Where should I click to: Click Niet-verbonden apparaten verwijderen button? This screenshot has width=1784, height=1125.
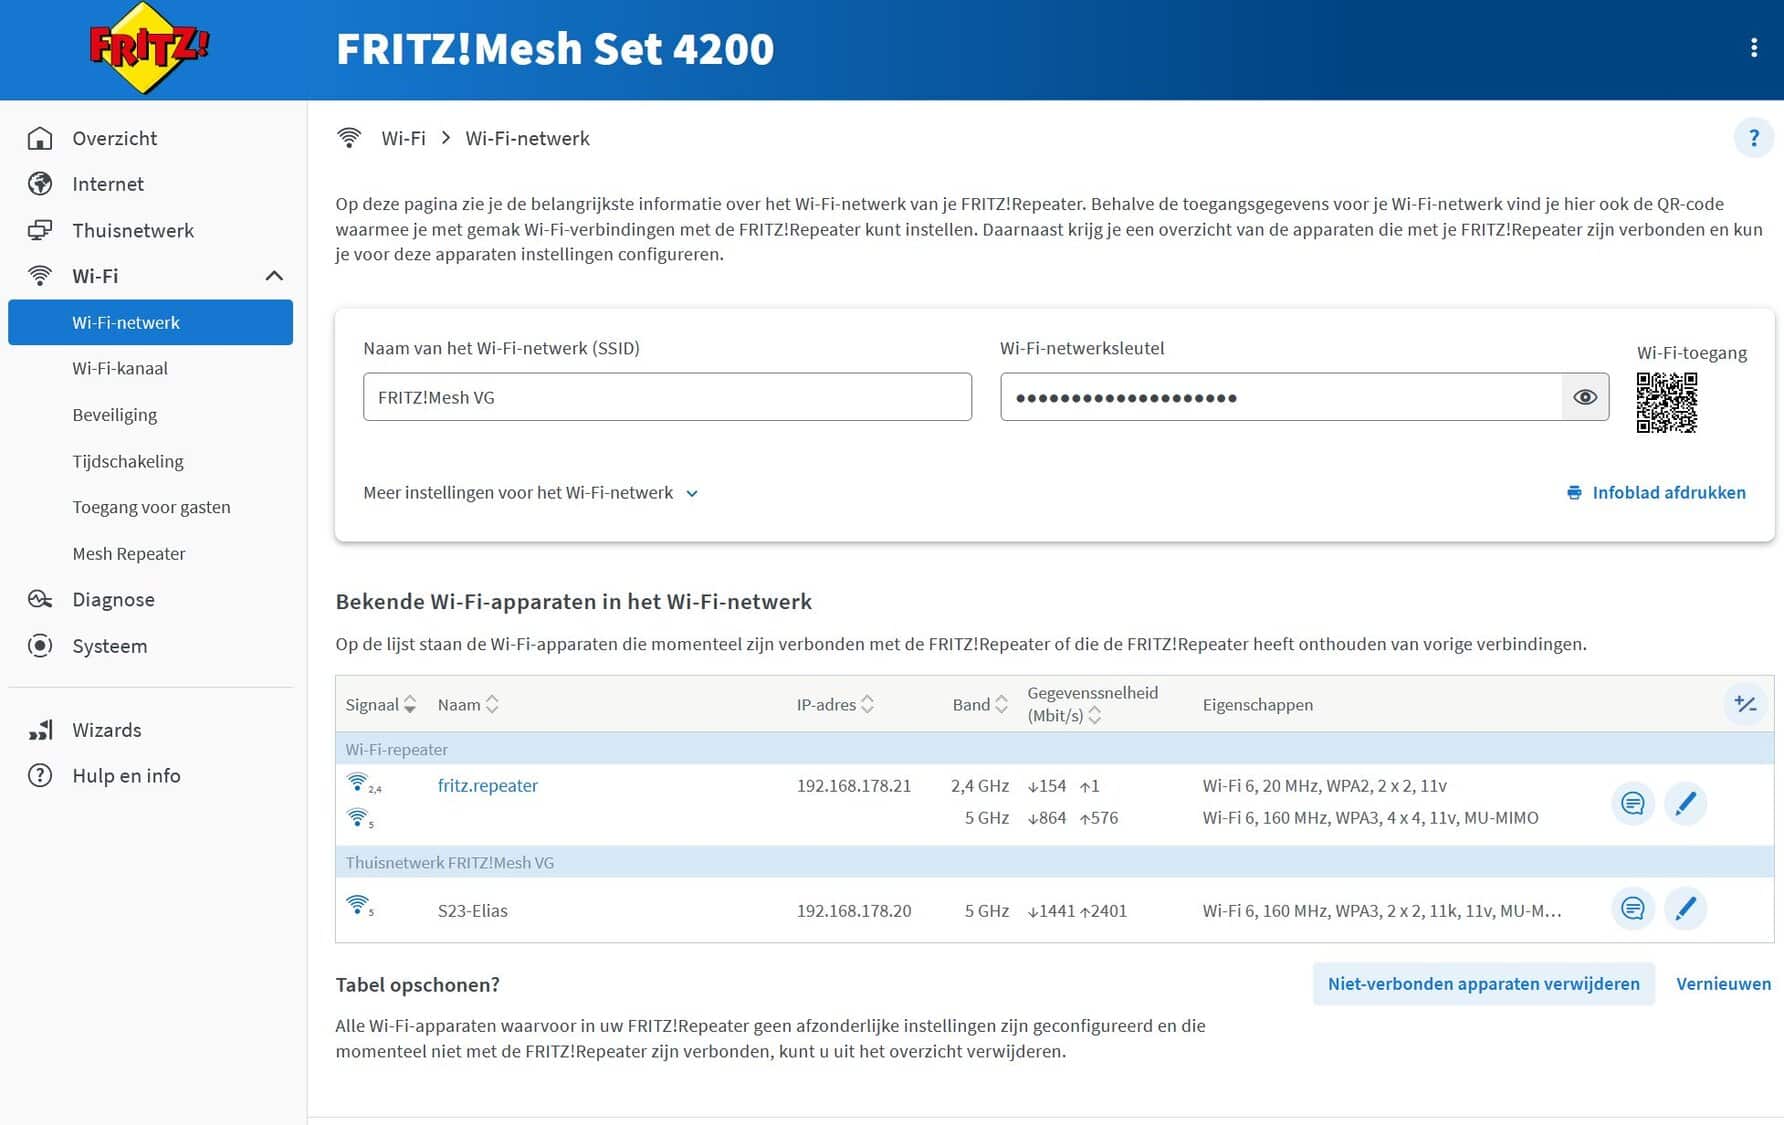click(1483, 984)
